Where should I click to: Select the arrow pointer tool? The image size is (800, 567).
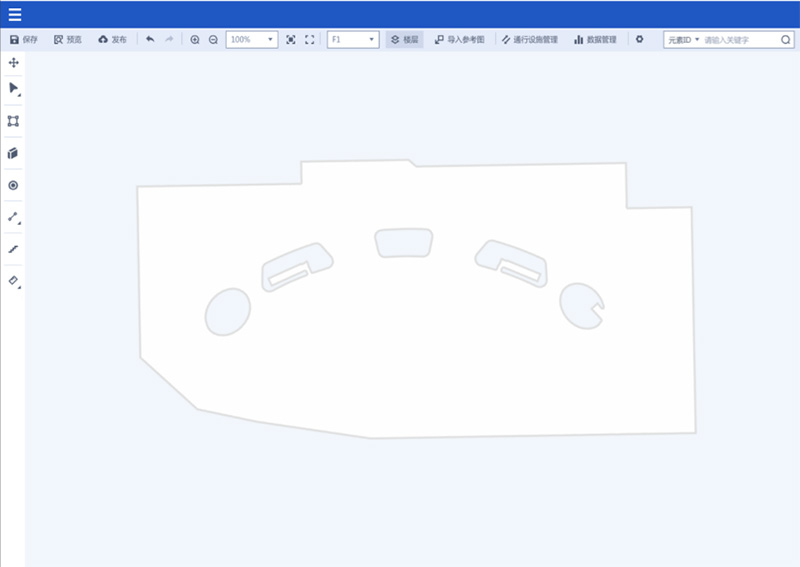(13, 89)
